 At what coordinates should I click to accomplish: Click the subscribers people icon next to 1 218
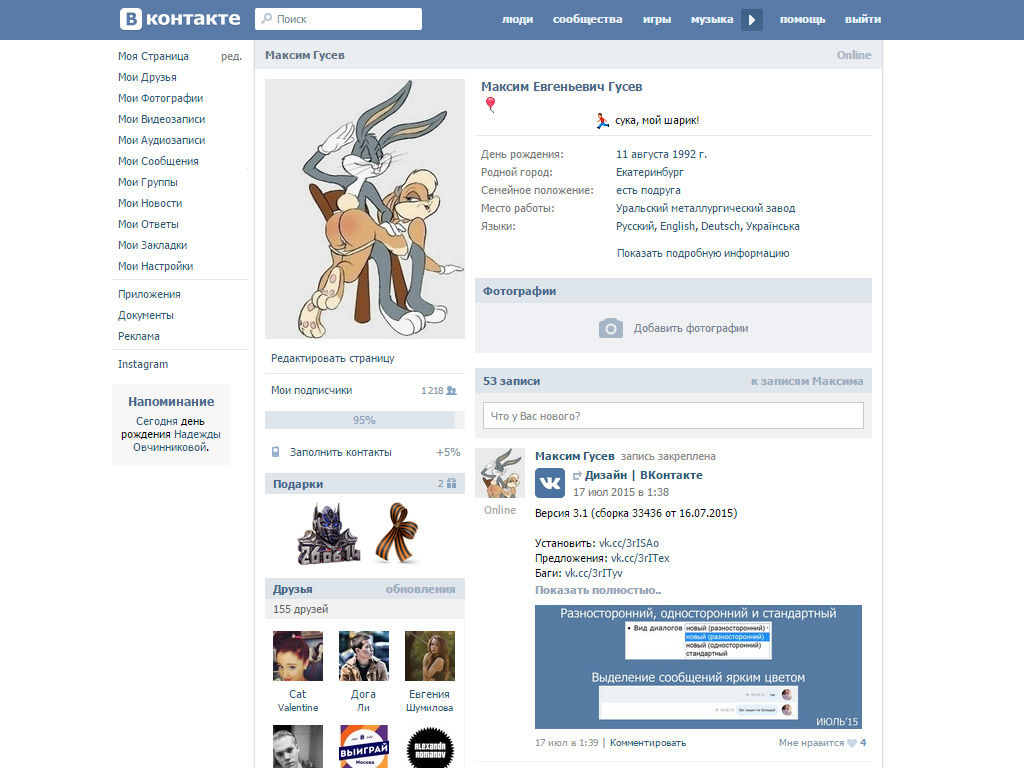point(451,391)
